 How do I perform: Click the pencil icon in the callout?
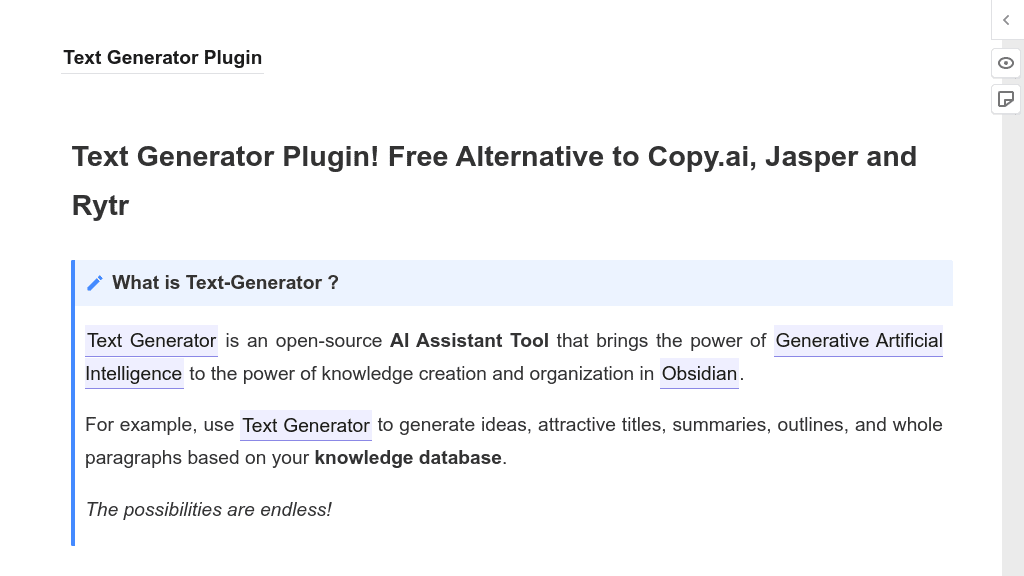pyautogui.click(x=95, y=282)
